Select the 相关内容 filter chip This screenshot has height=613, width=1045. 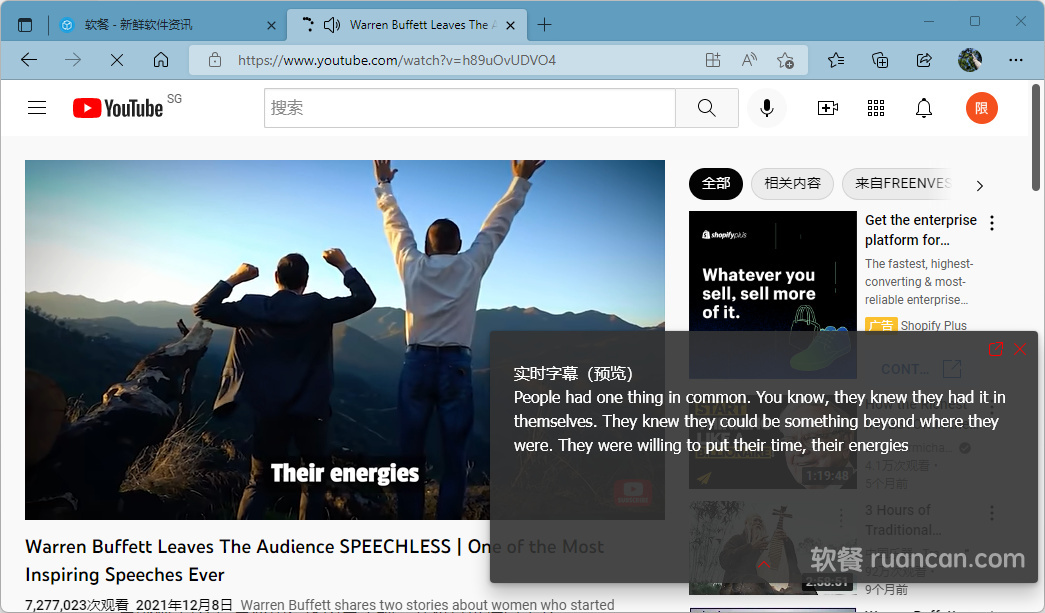pos(792,184)
